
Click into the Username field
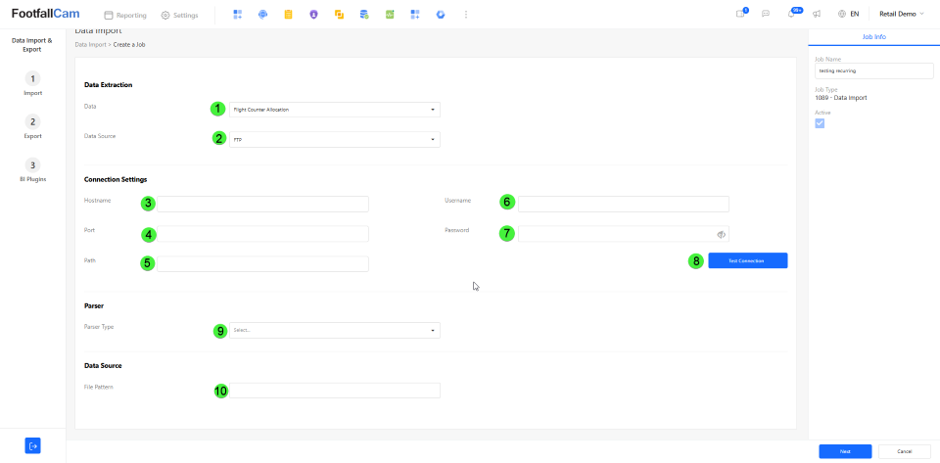[x=623, y=204]
